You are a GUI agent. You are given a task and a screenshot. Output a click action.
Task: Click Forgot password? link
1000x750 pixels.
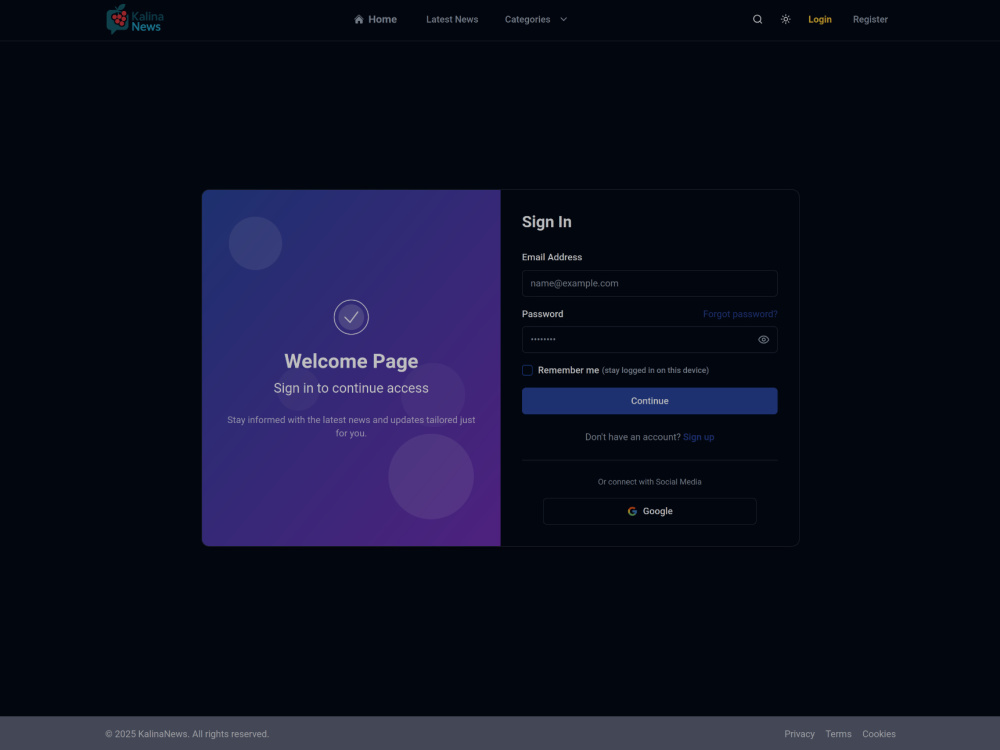click(x=740, y=314)
